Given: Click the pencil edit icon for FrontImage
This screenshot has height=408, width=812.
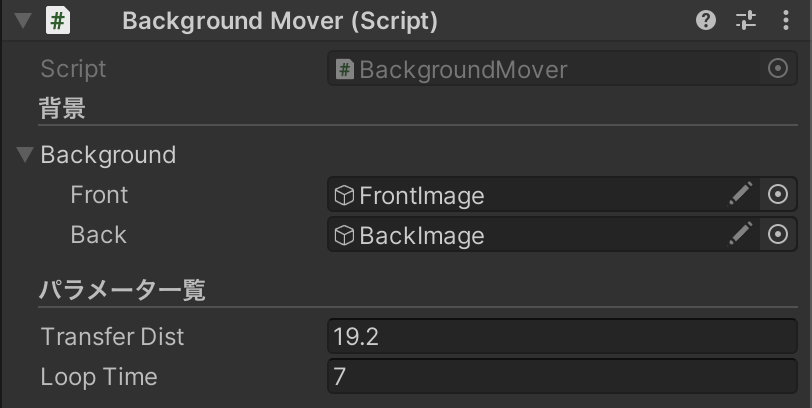Looking at the screenshot, I should pyautogui.click(x=740, y=195).
